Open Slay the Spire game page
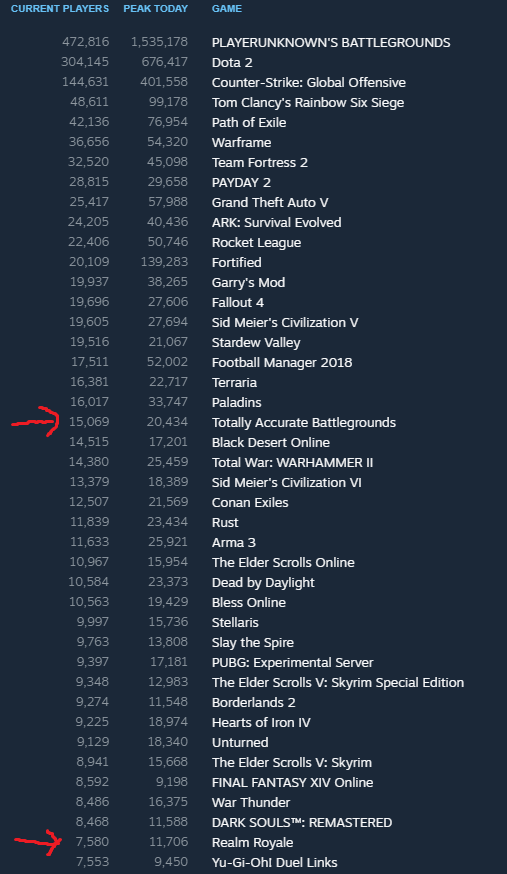Viewport: 507px width, 874px height. coord(252,643)
